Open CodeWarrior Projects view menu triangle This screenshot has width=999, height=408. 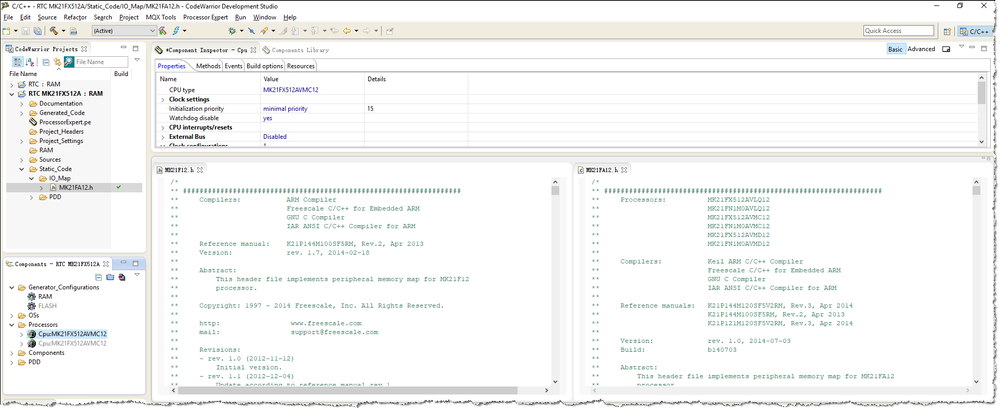click(137, 61)
